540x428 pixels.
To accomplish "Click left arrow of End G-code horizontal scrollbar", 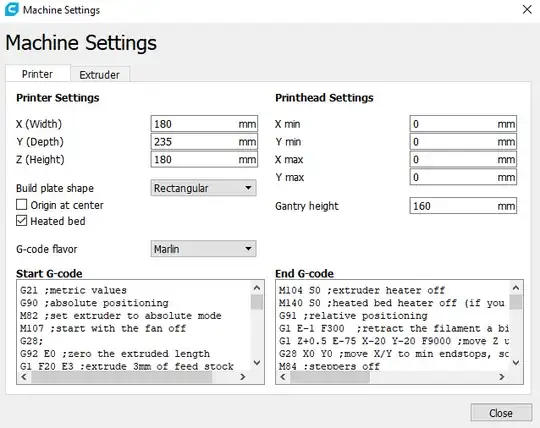I will point(283,377).
